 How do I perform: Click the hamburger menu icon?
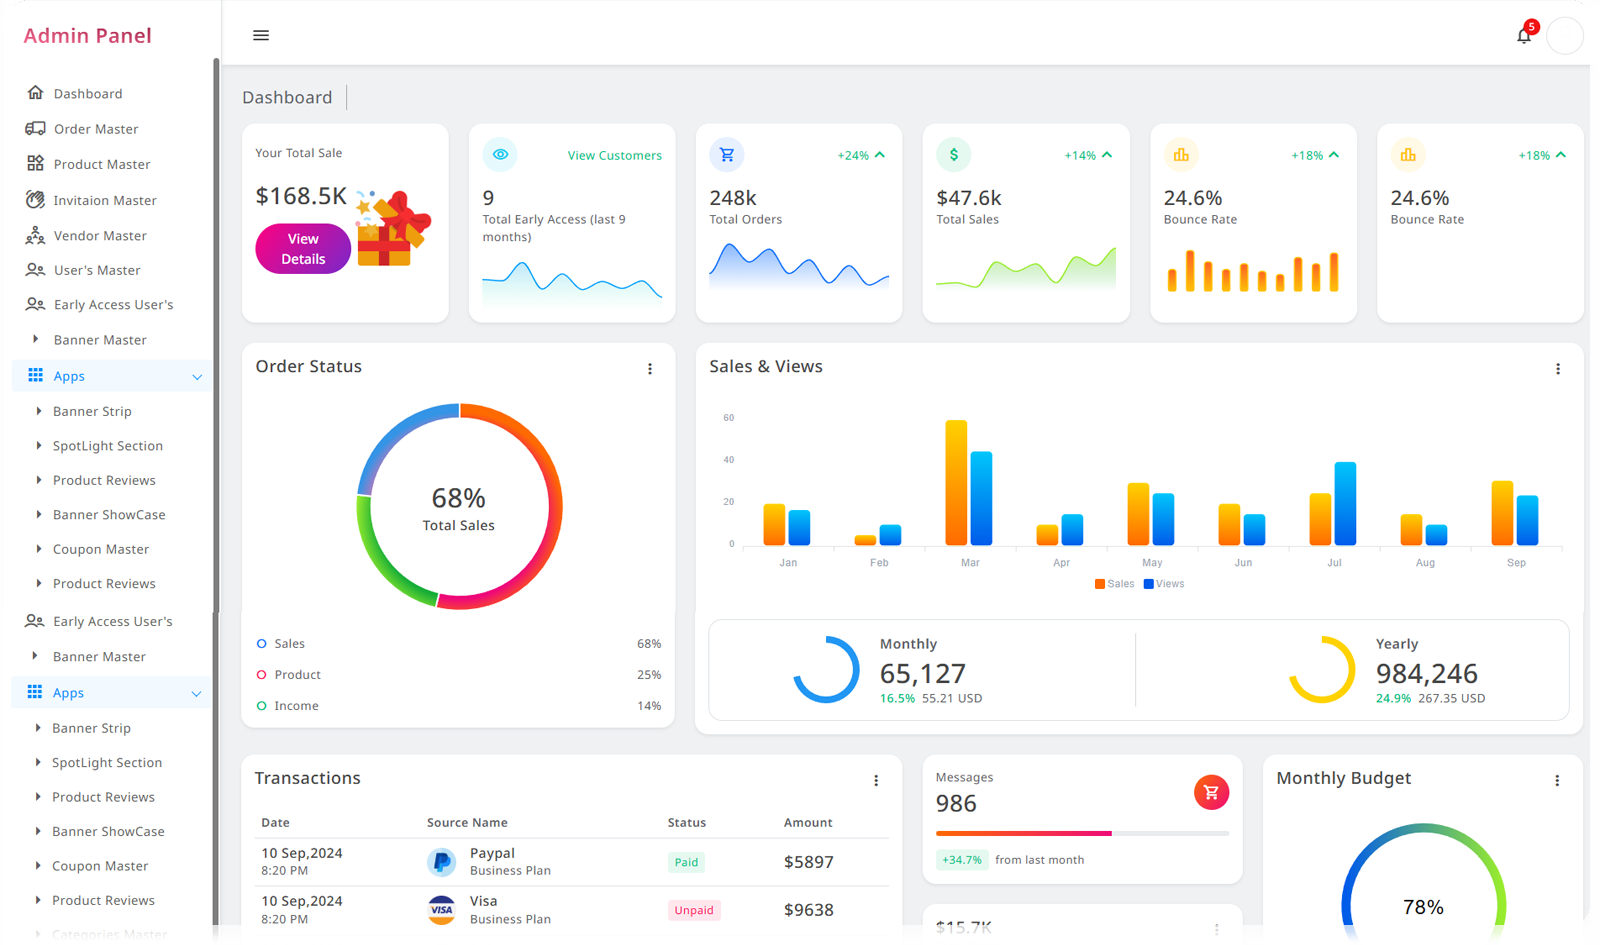pyautogui.click(x=261, y=36)
